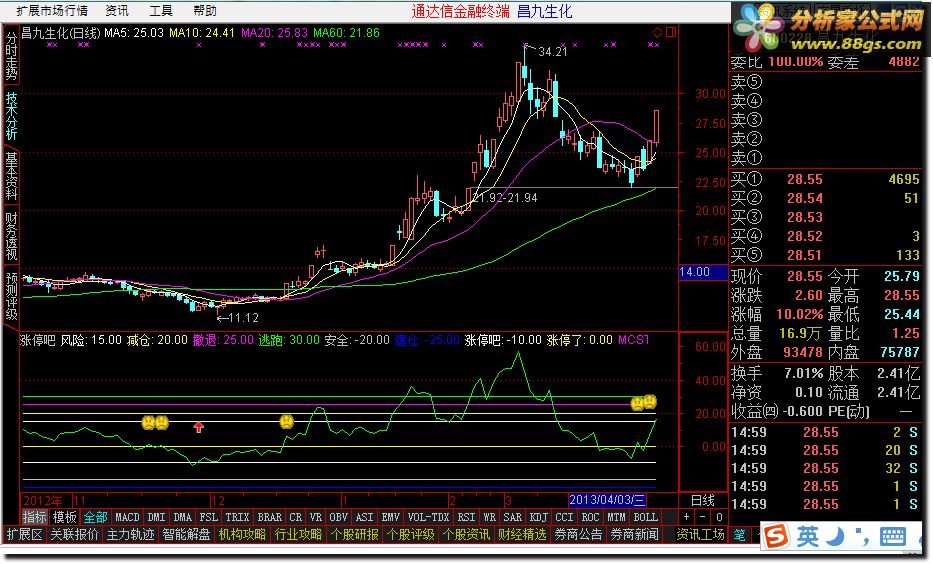
Task: Open the 资讯 menu
Action: pos(117,10)
